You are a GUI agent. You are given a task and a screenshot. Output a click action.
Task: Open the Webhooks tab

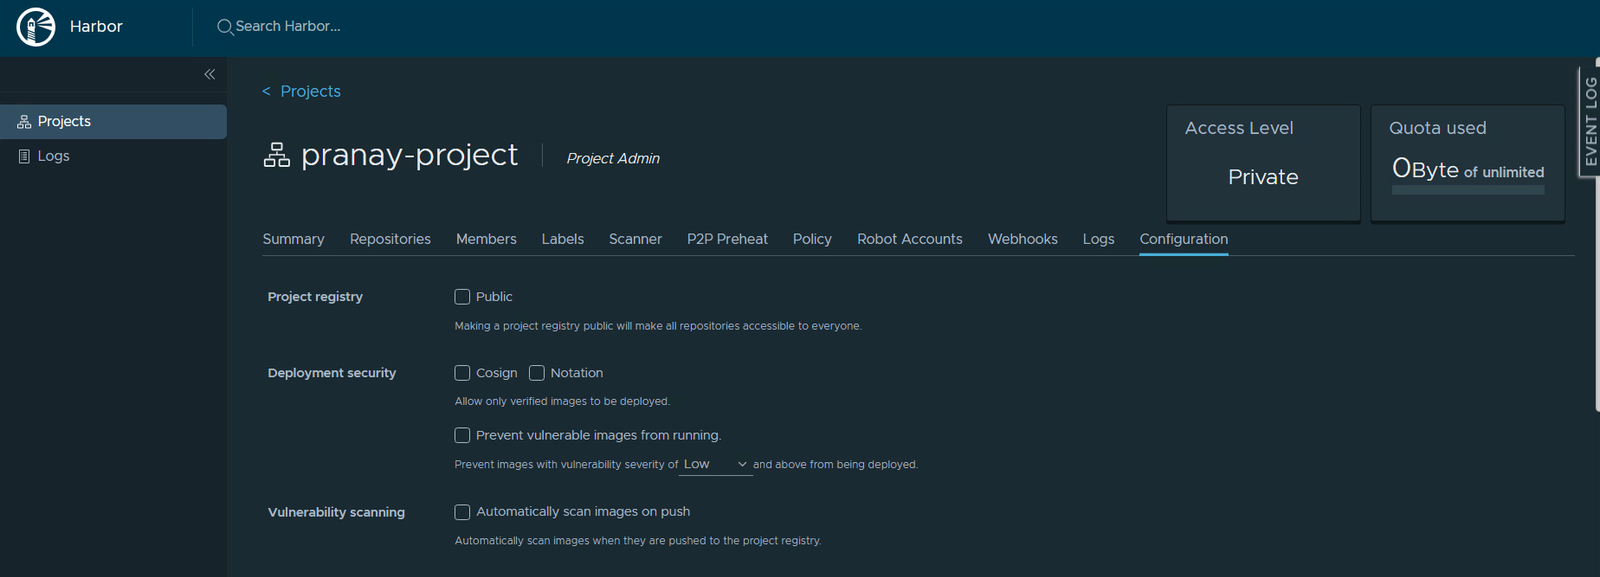point(1023,239)
